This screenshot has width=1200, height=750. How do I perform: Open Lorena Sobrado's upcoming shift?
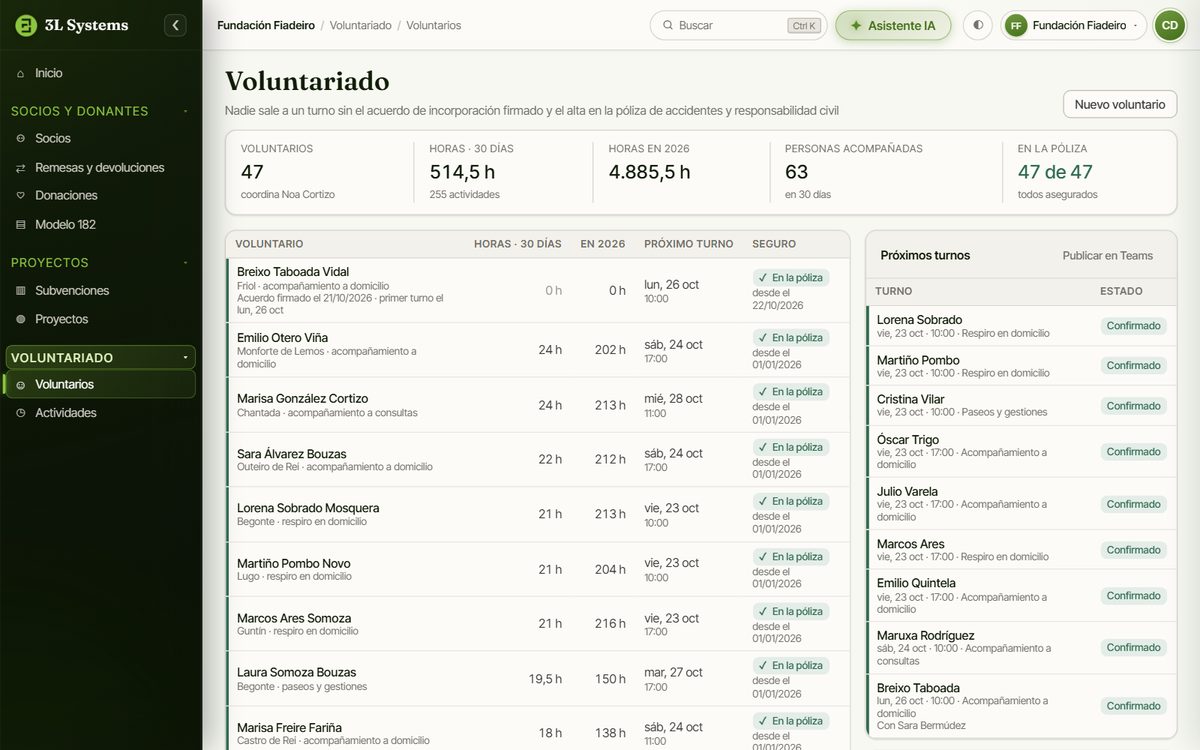(x=1021, y=326)
